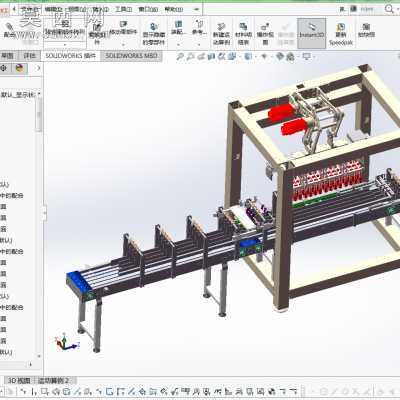
Task: Click Zoom to Fit in view toolbar
Action: pyautogui.click(x=180, y=57)
